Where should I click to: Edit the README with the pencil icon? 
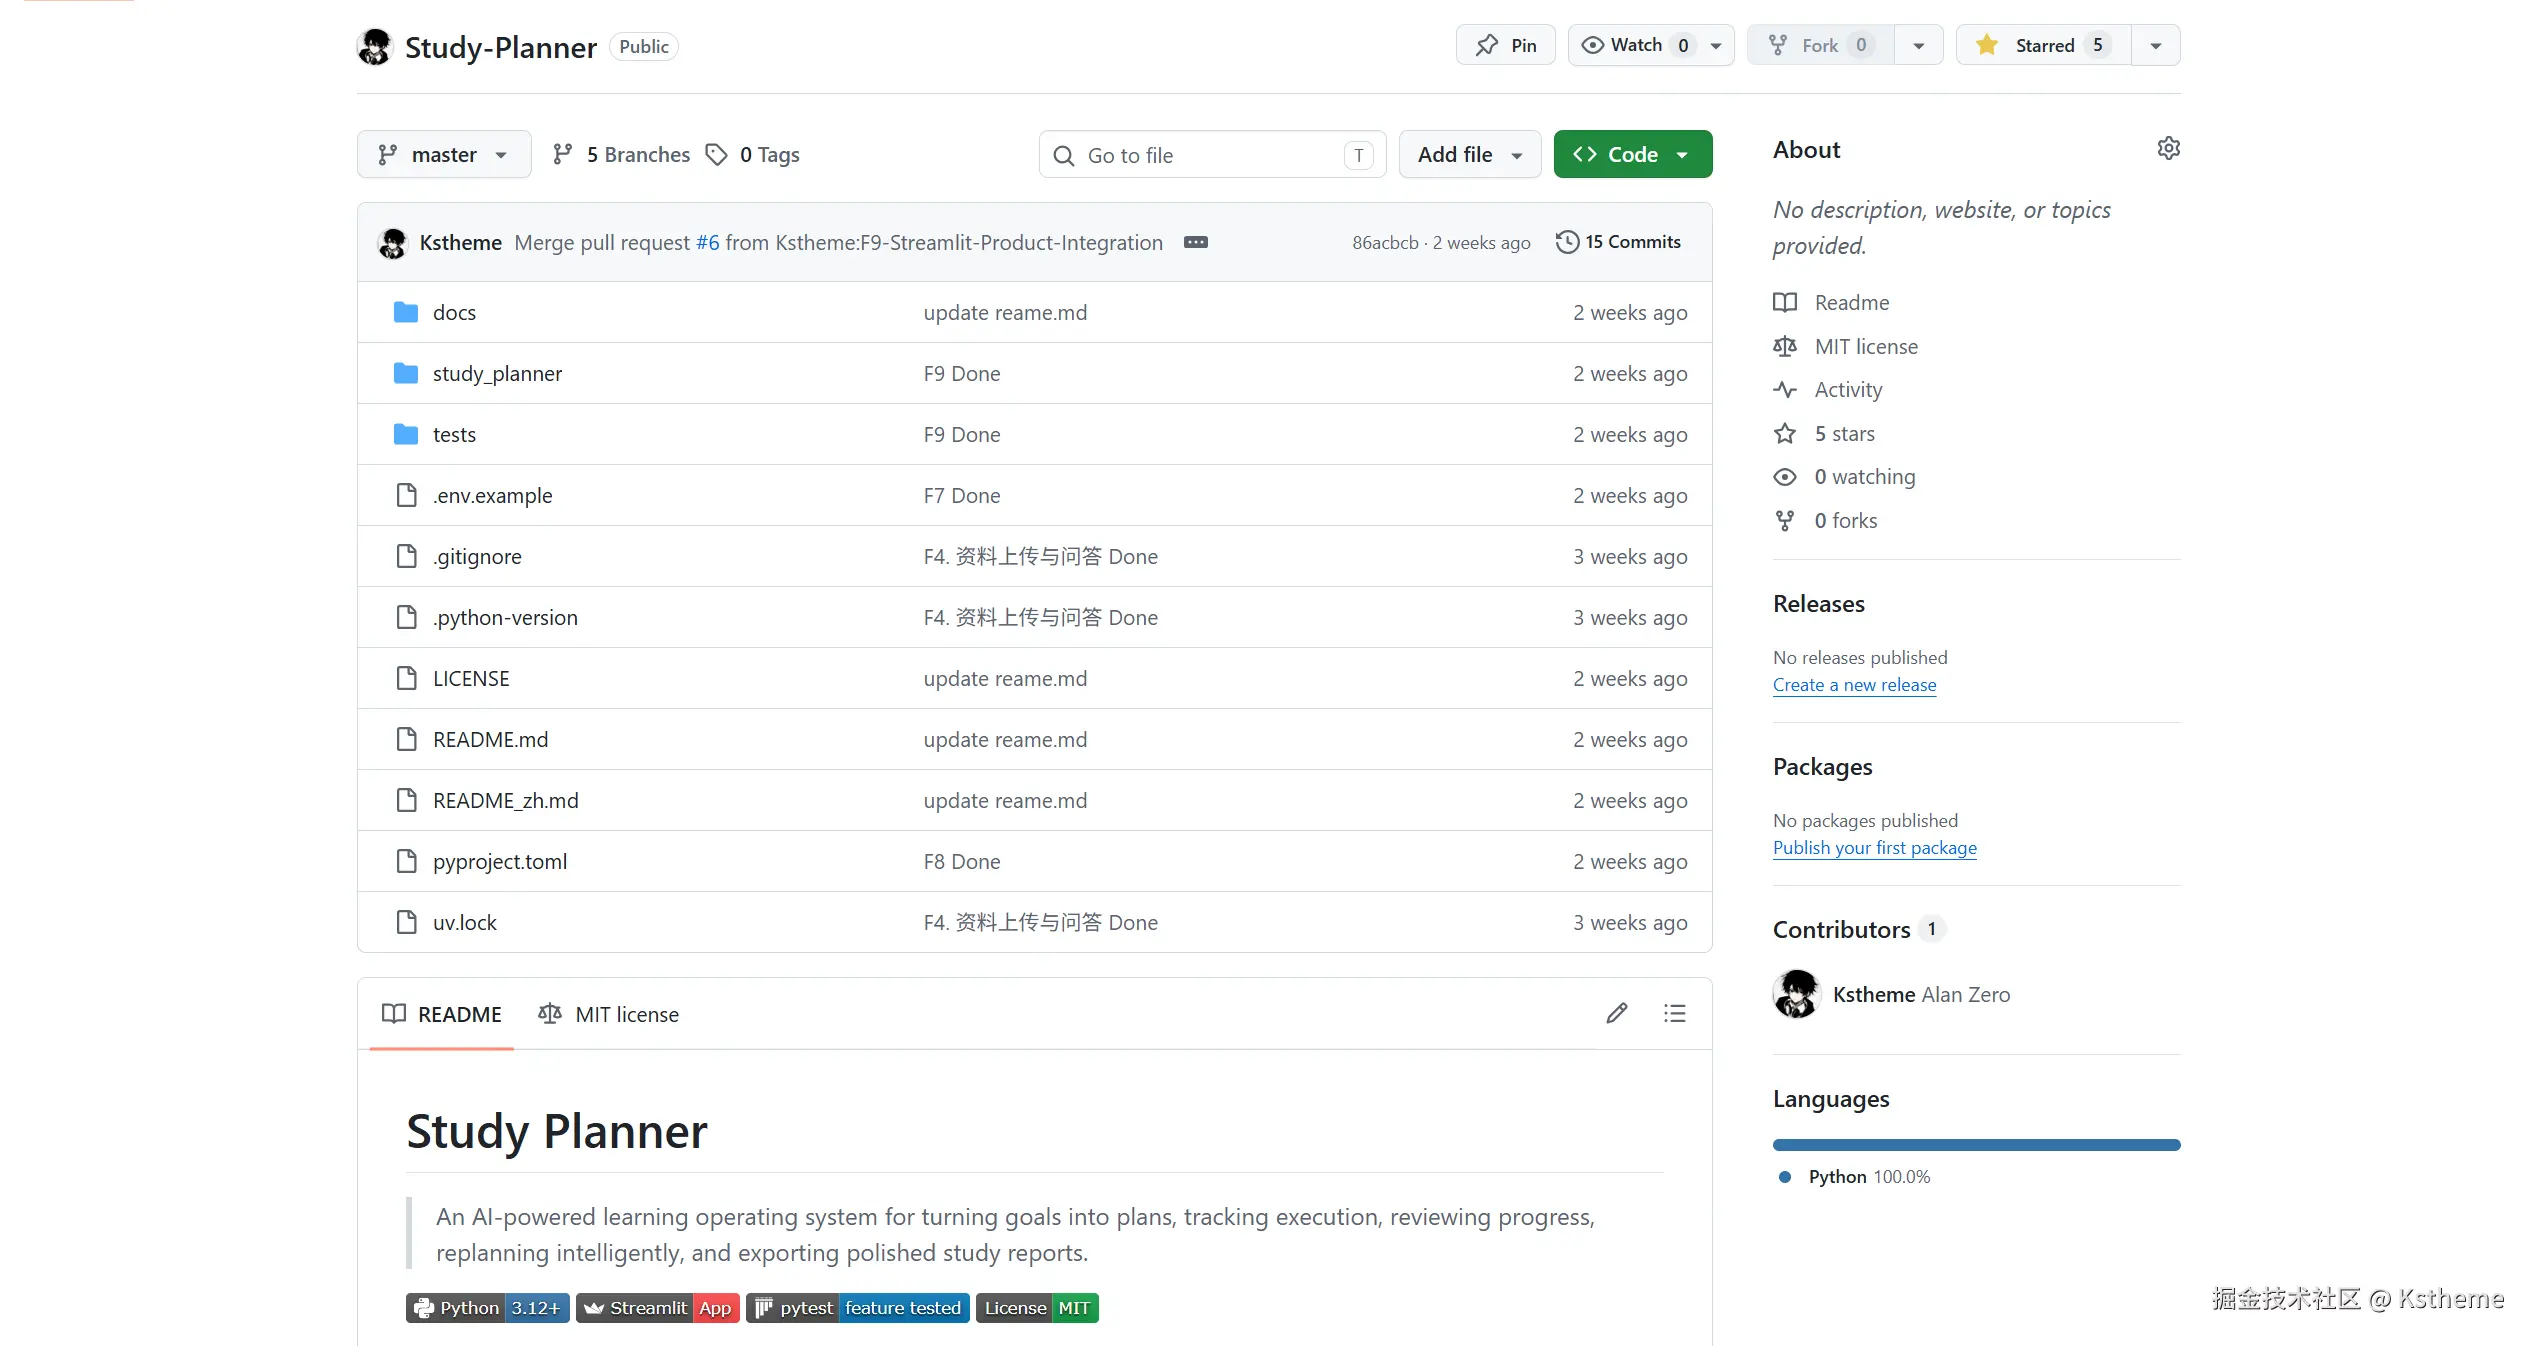pos(1617,1014)
